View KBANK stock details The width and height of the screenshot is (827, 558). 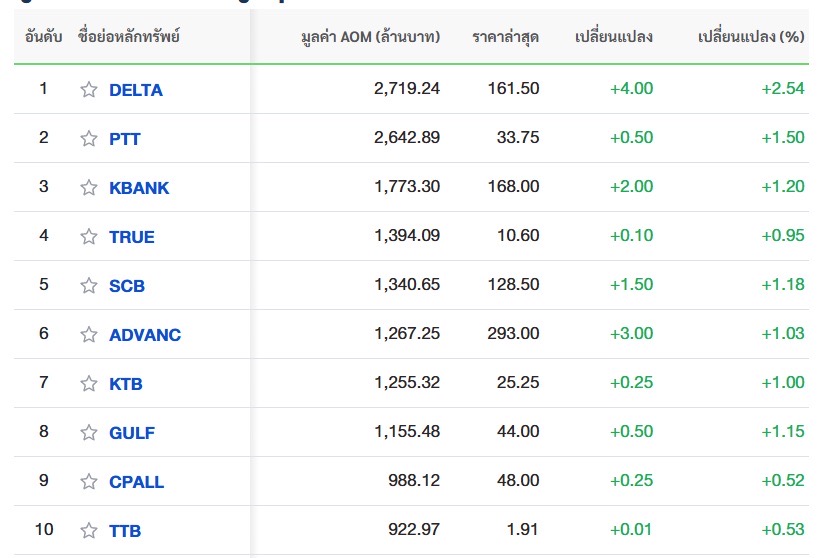click(x=139, y=188)
